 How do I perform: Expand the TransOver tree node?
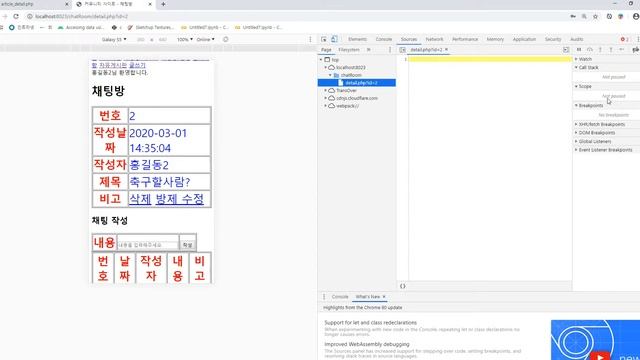(326, 90)
